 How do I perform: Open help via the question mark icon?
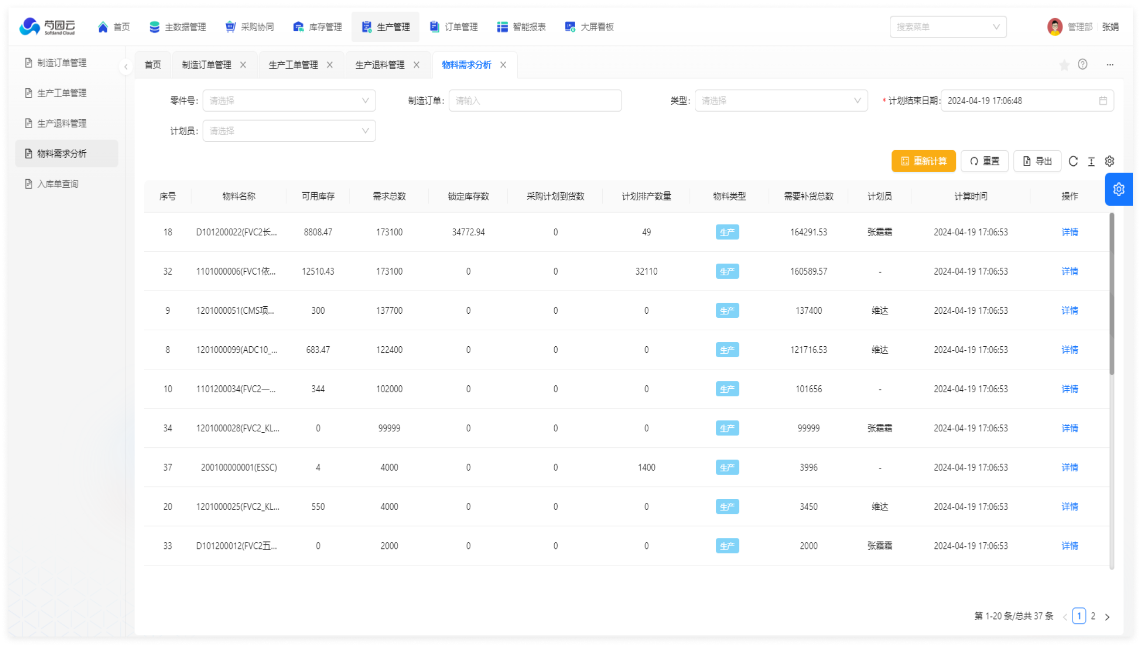pos(1083,65)
